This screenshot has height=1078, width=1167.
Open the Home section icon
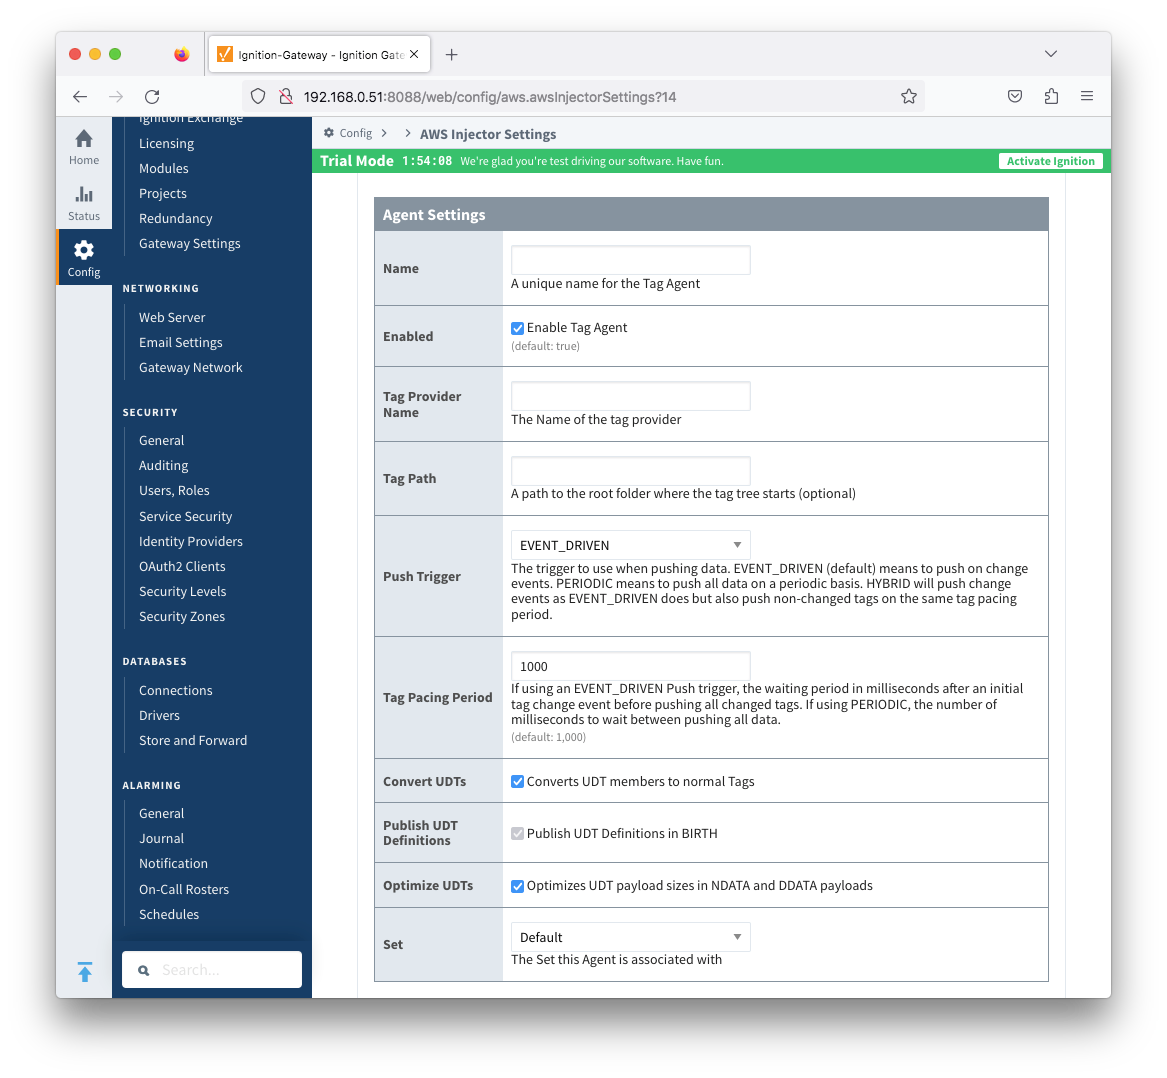click(84, 139)
